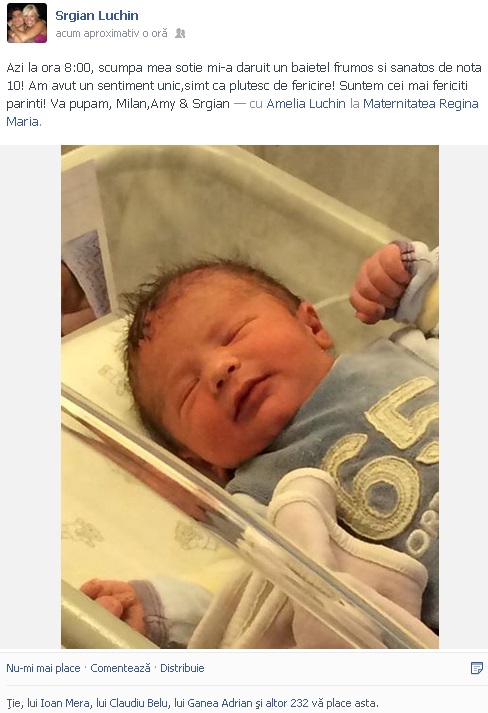Open Claudiu Belu's profile from likes

138,703
